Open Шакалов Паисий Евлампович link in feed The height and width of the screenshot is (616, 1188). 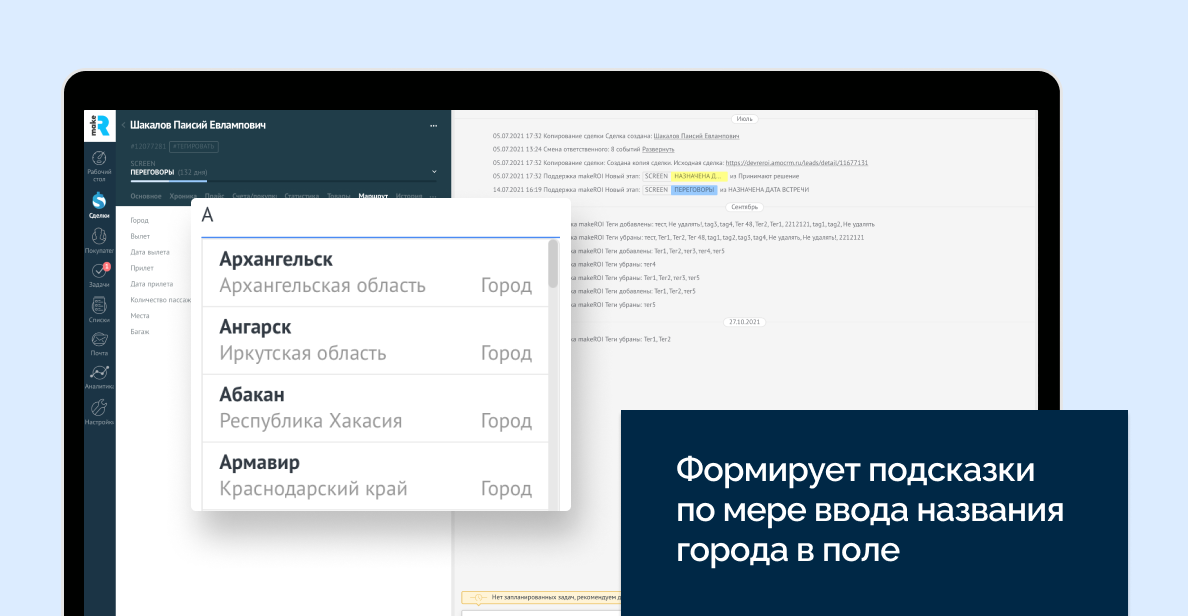point(696,136)
